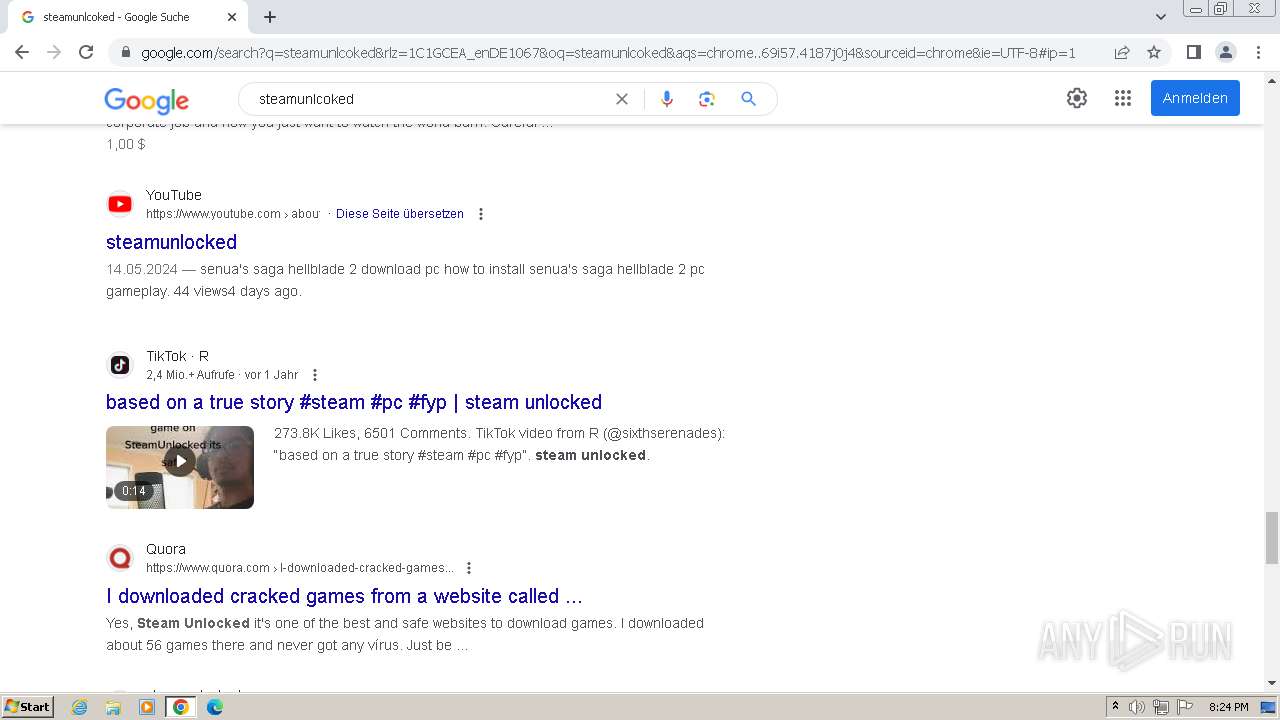
Task: Clear the search box text
Action: click(x=622, y=99)
